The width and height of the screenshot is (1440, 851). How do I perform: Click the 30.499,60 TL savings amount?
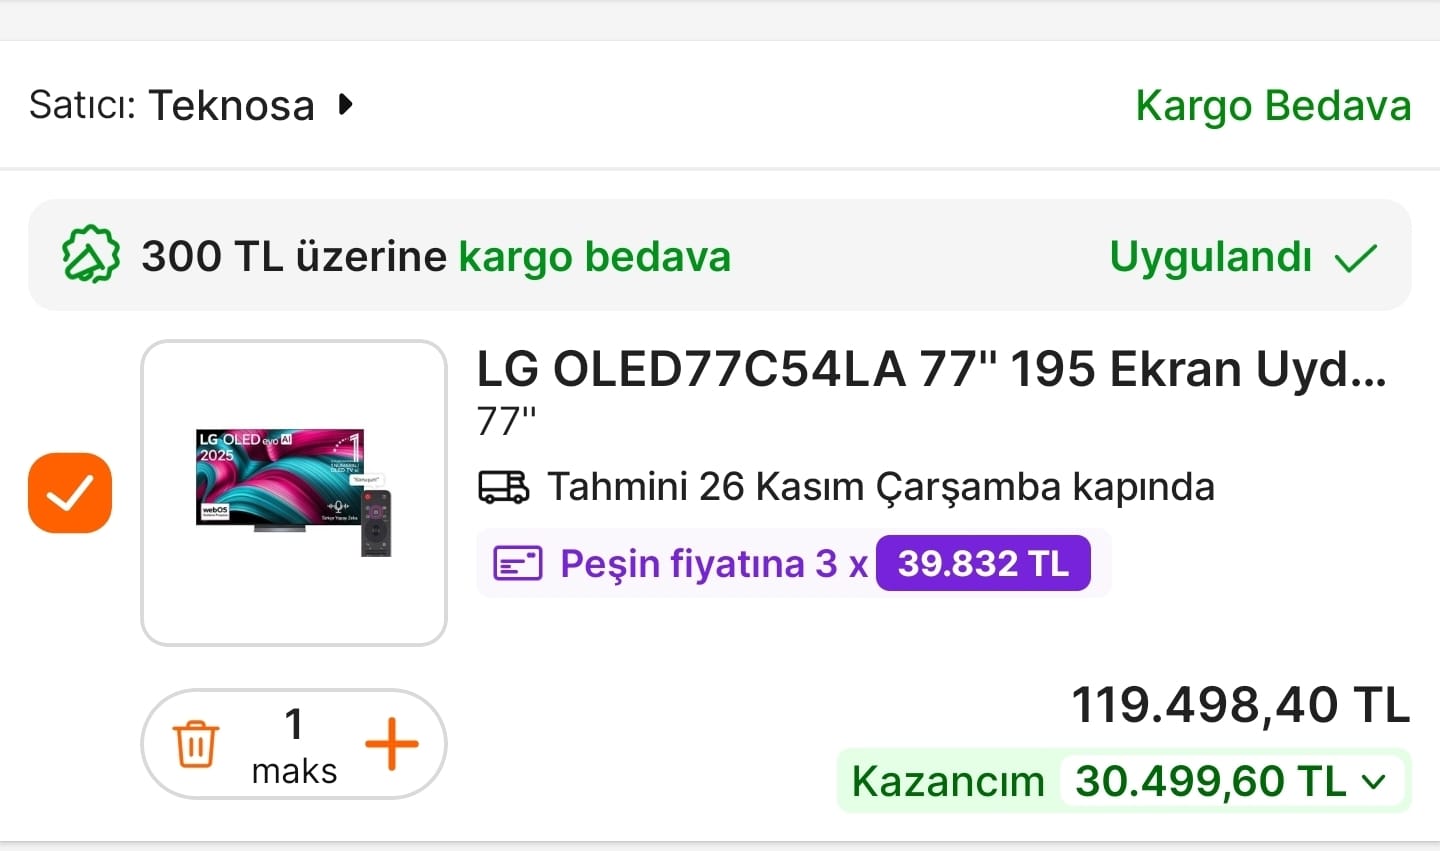coord(1210,782)
